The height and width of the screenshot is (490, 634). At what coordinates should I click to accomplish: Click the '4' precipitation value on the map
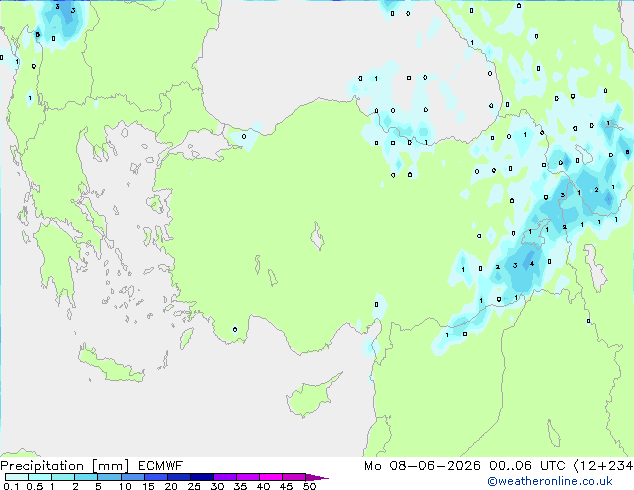(532, 264)
